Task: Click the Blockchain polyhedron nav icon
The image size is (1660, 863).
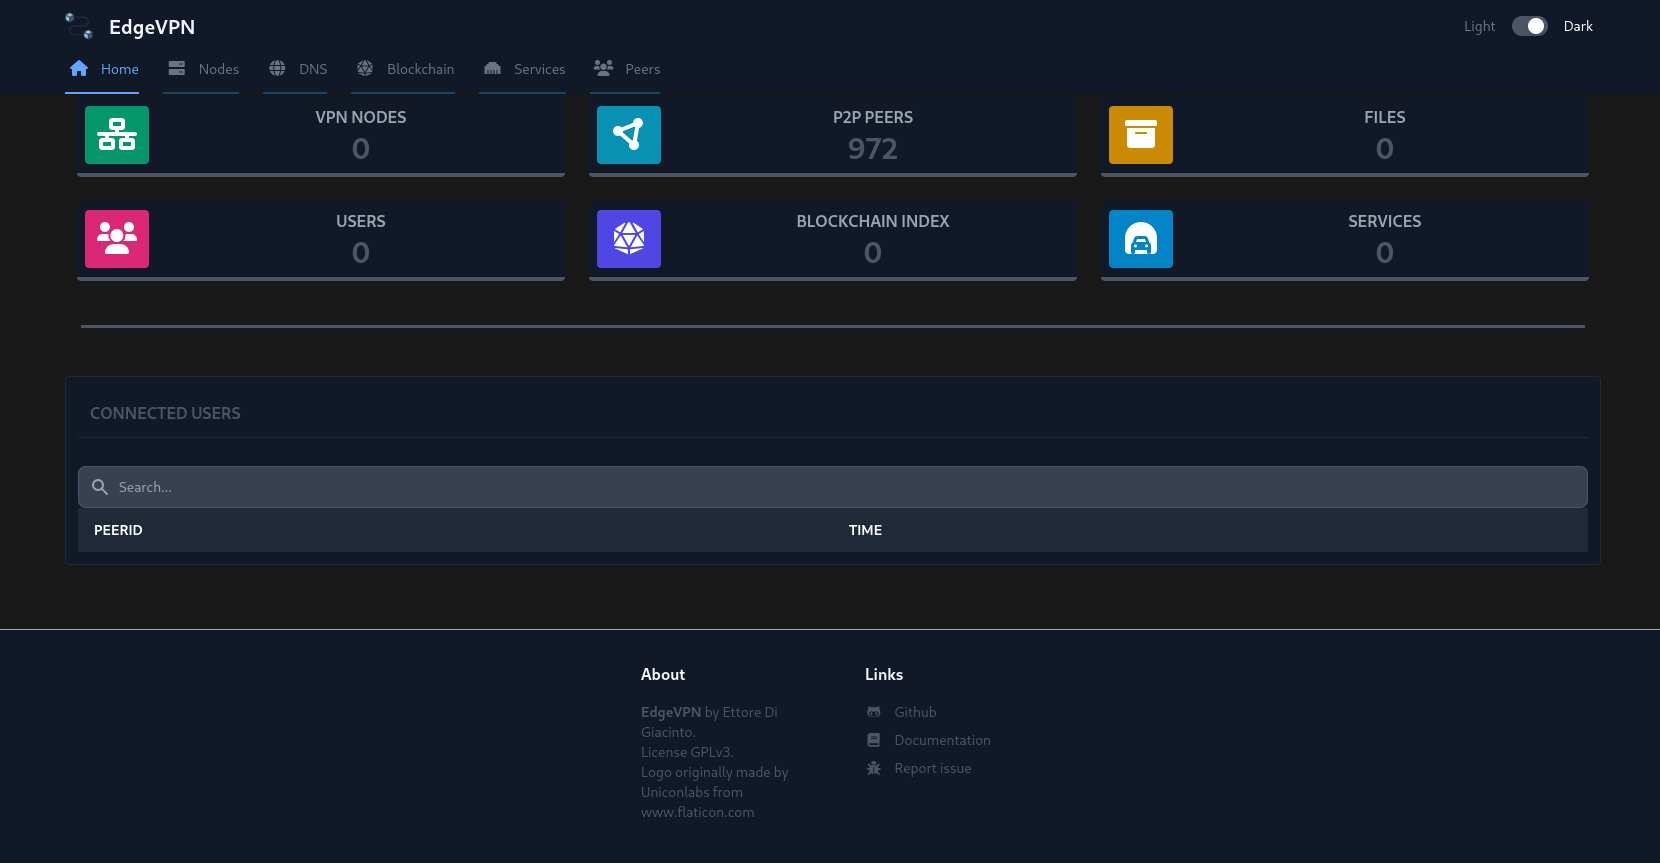Action: click(x=365, y=68)
